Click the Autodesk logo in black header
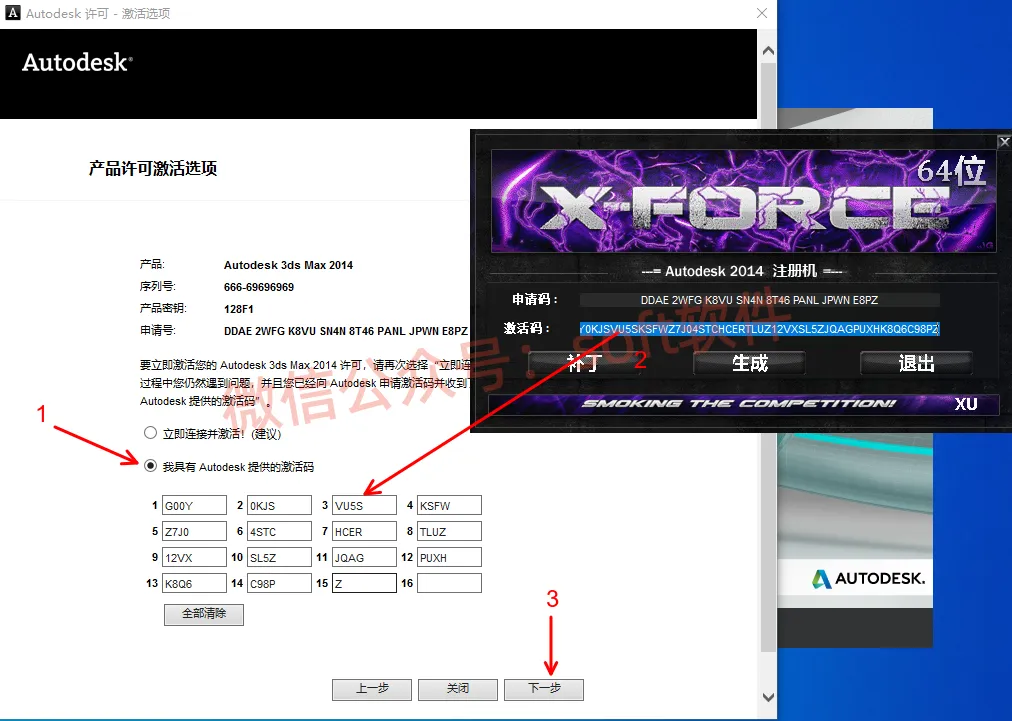Viewport: 1012px width, 721px height. pos(77,63)
